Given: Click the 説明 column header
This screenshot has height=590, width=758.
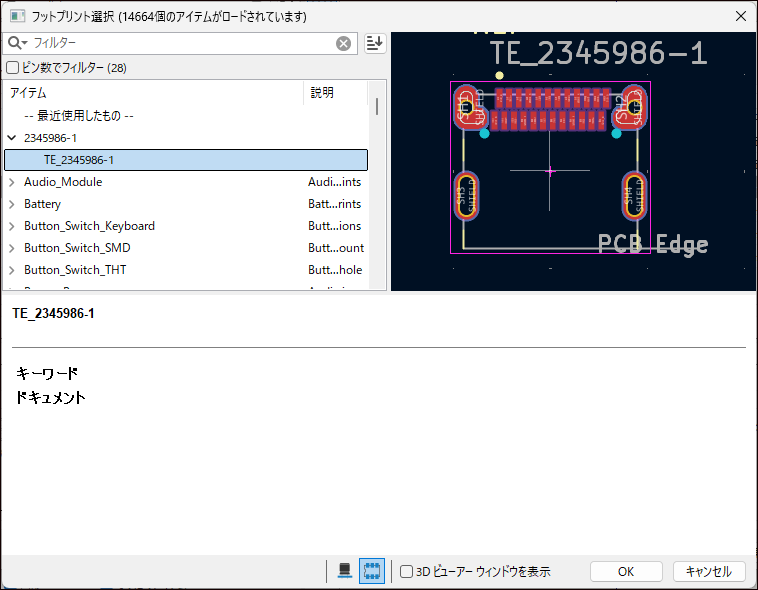Looking at the screenshot, I should 335,93.
